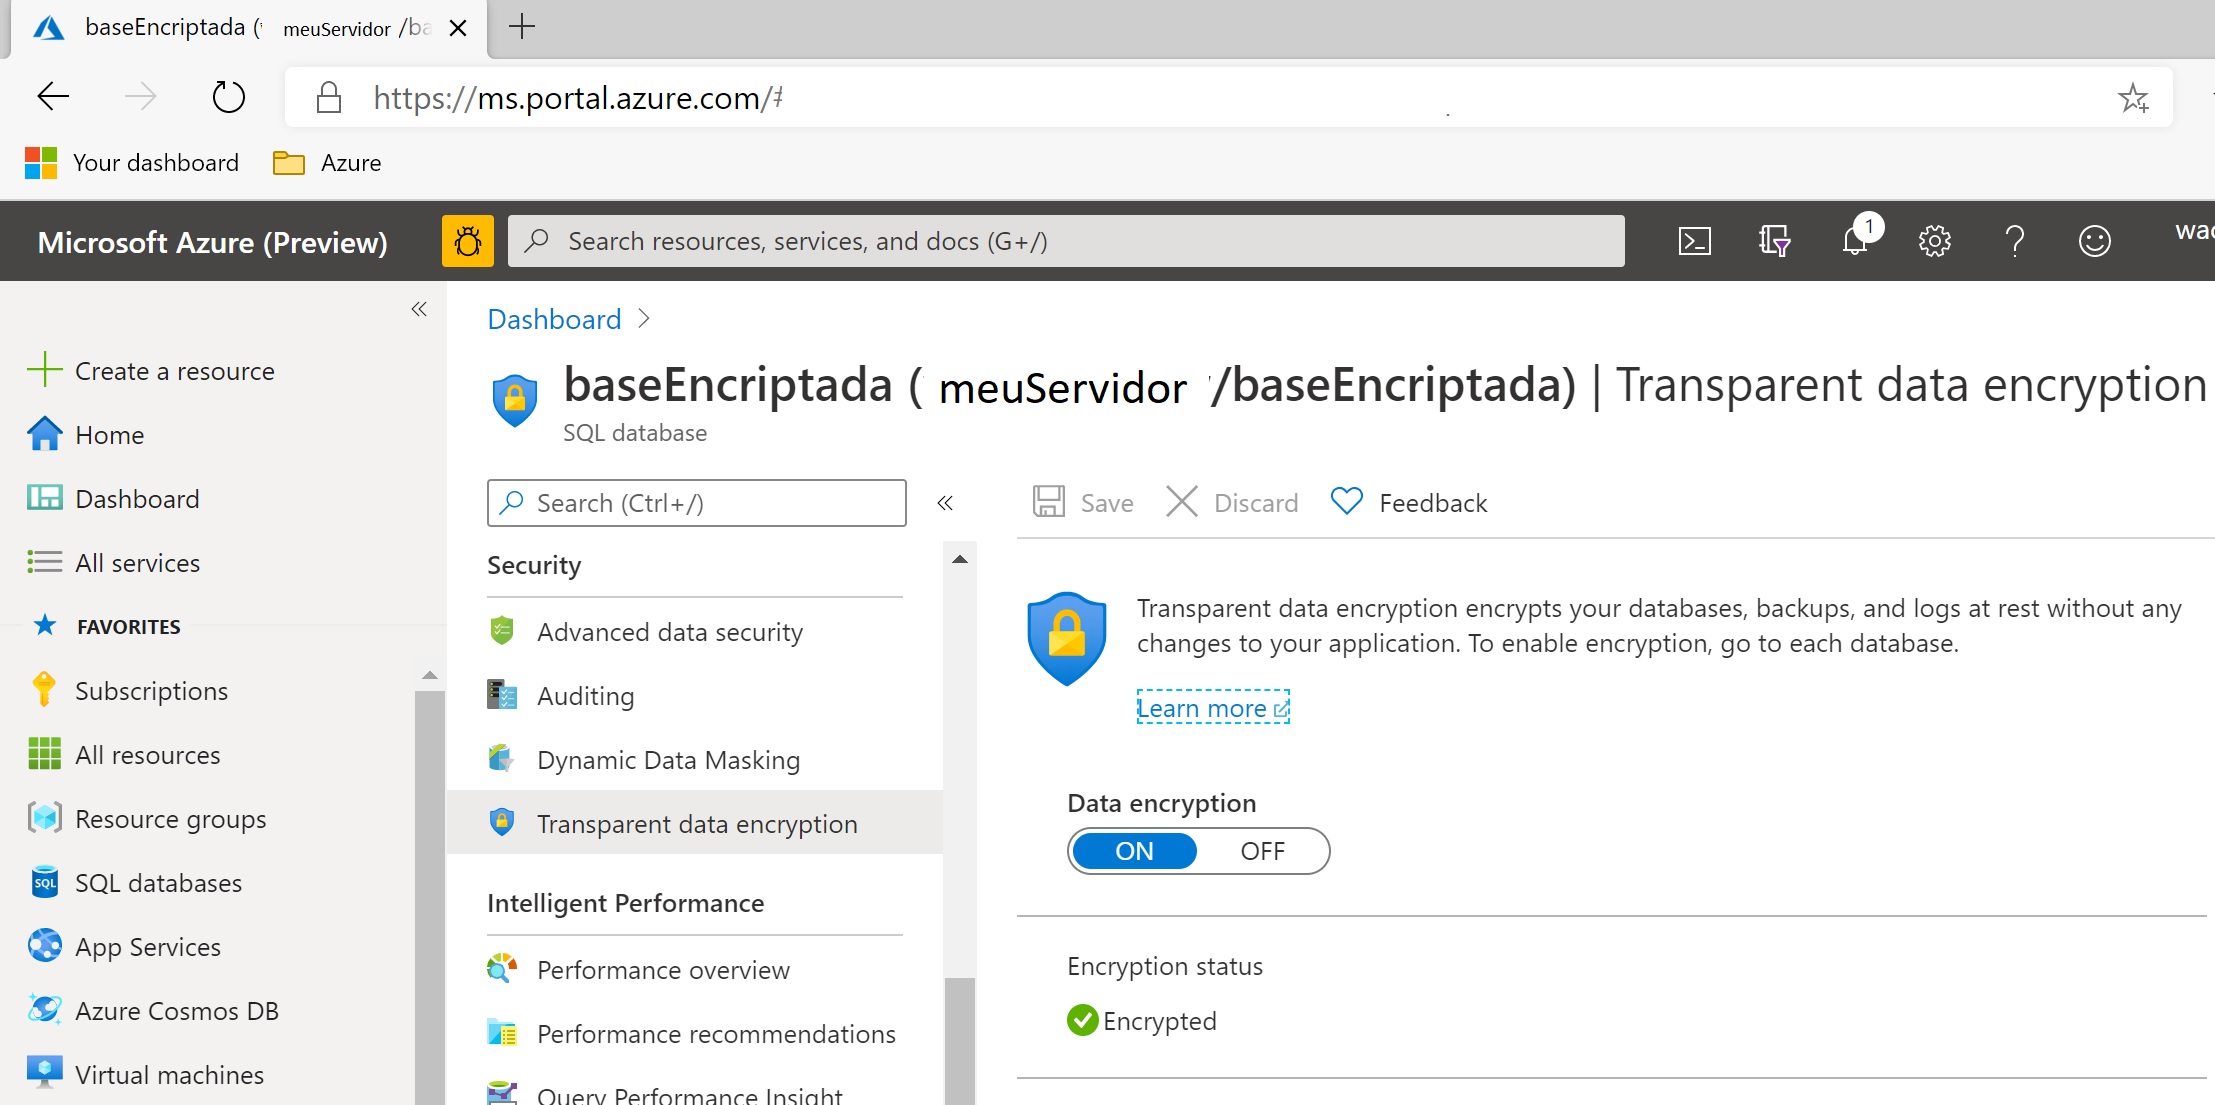Viewport: 2215px width, 1105px height.
Task: Open Subscriptions from favorites
Action: (x=129, y=691)
